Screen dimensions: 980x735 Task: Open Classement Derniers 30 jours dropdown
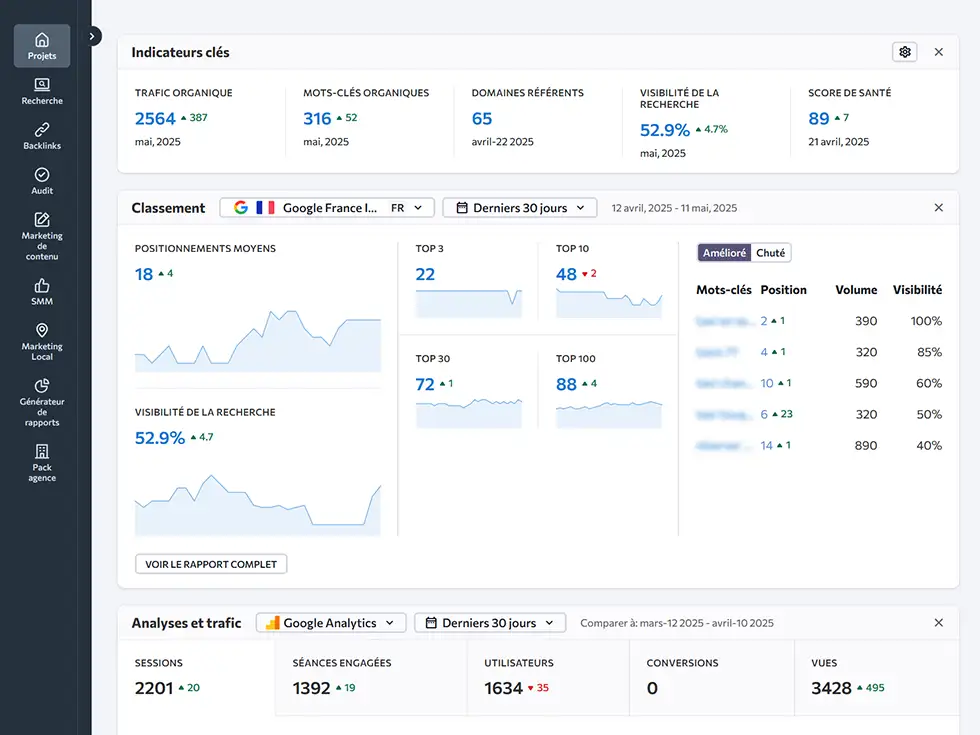[520, 208]
